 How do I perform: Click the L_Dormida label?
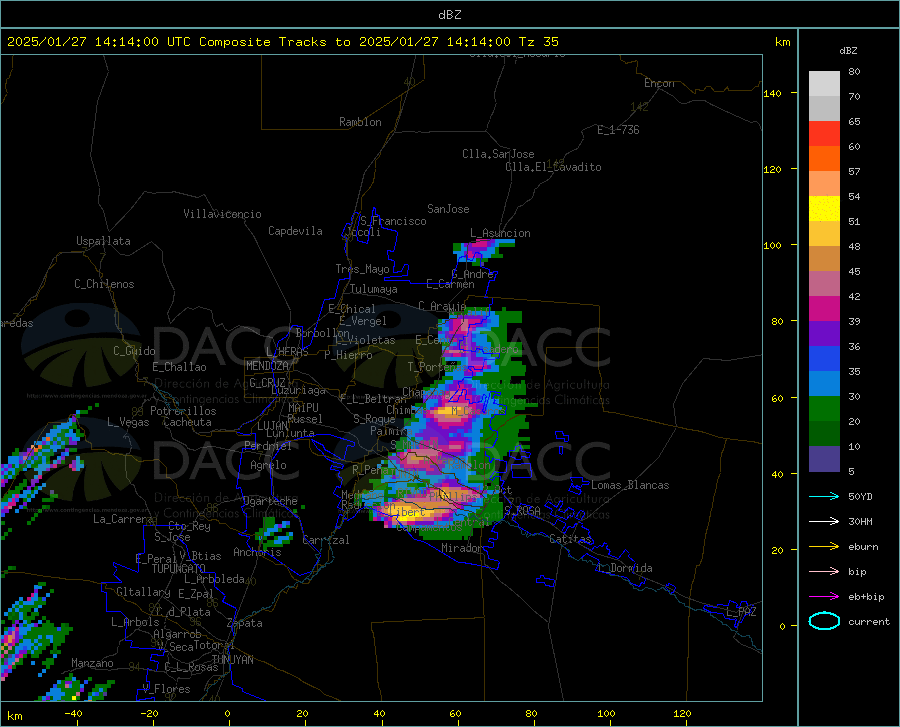624,568
